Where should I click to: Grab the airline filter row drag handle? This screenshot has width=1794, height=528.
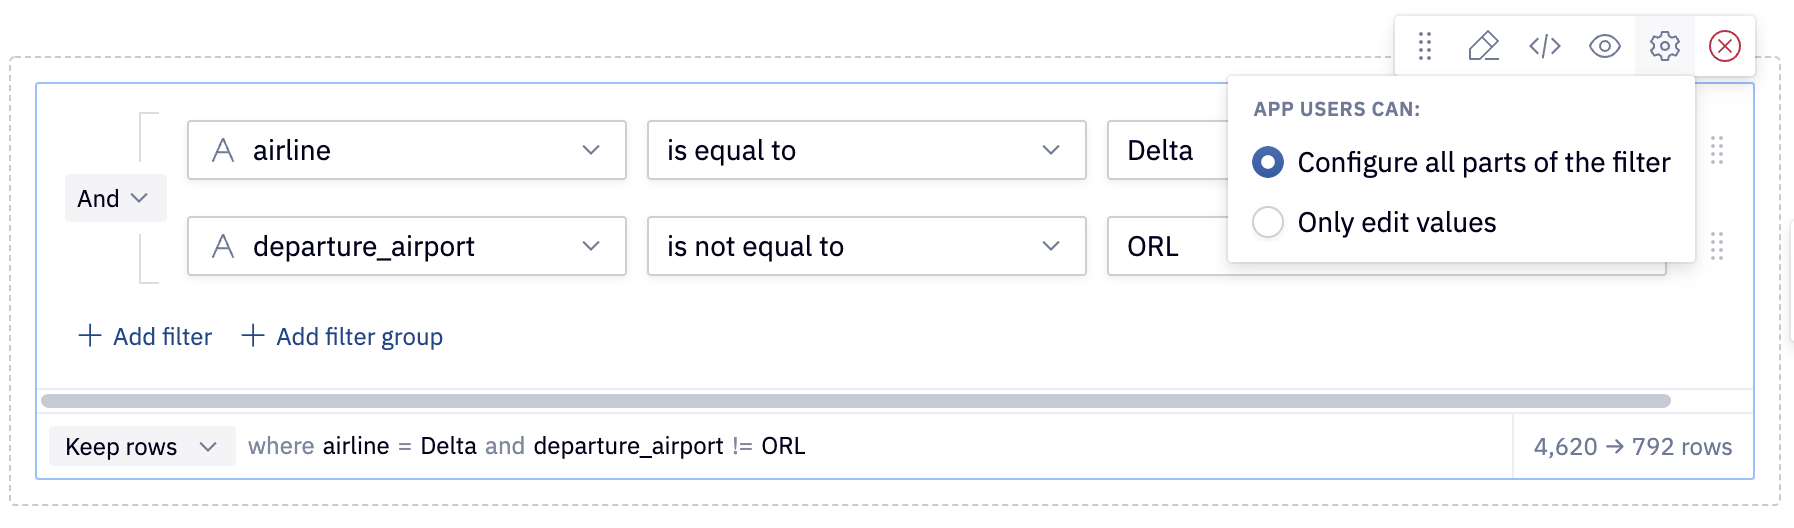1717,150
